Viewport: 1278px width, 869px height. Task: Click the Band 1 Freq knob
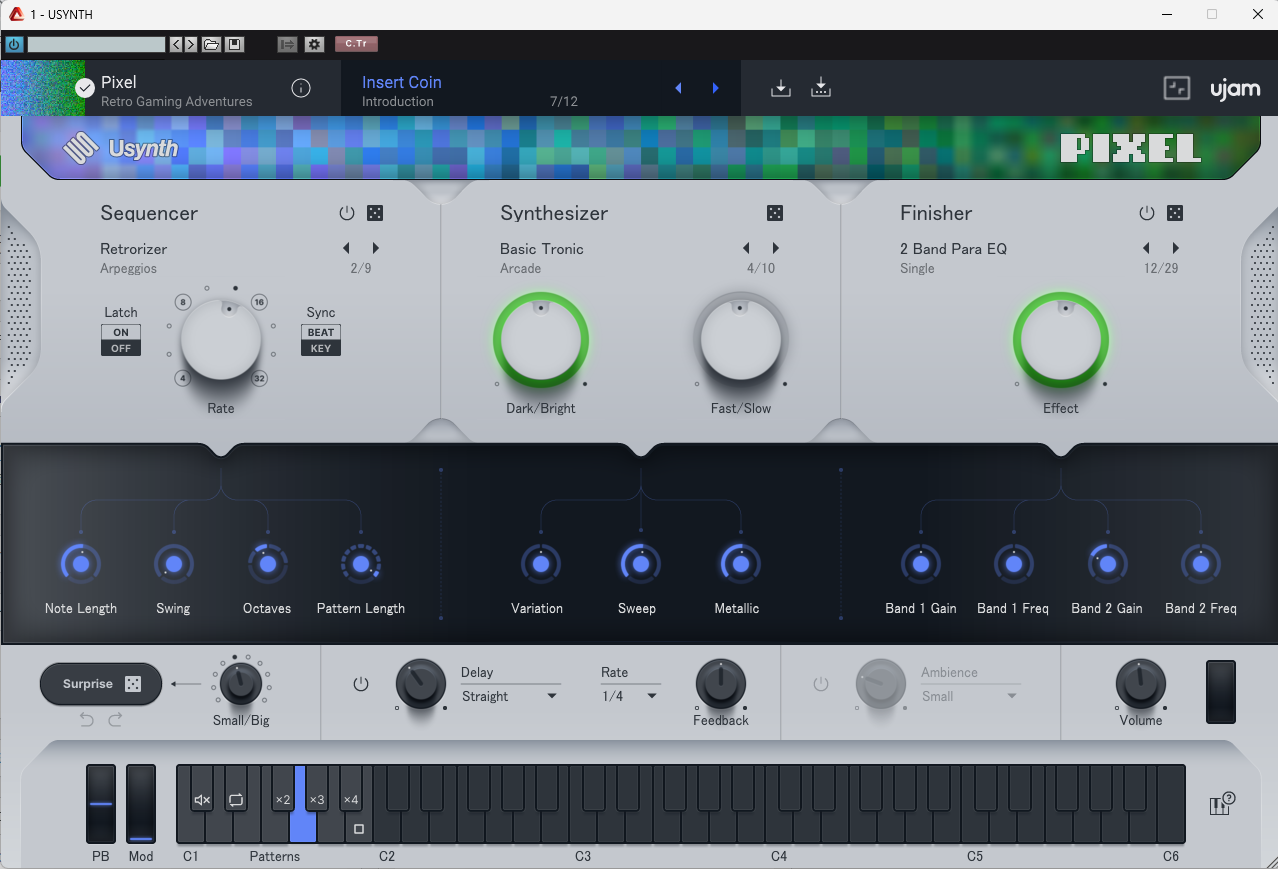tap(1013, 564)
